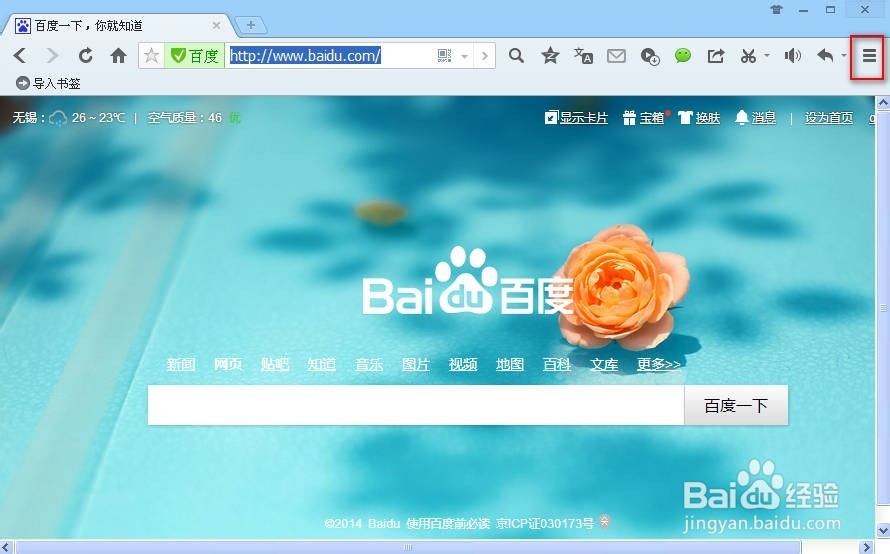890x554 pixels.
Task: Open search with the magnifier icon
Action: (x=516, y=55)
